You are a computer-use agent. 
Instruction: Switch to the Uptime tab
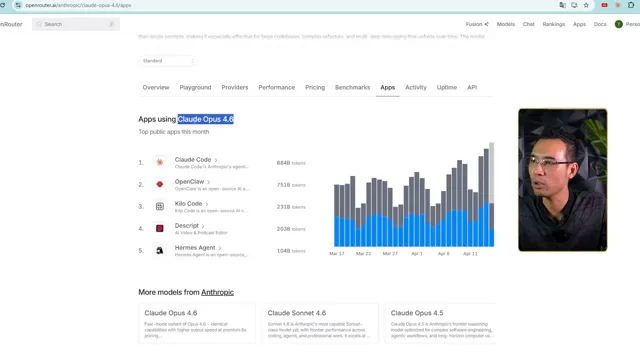click(x=447, y=87)
